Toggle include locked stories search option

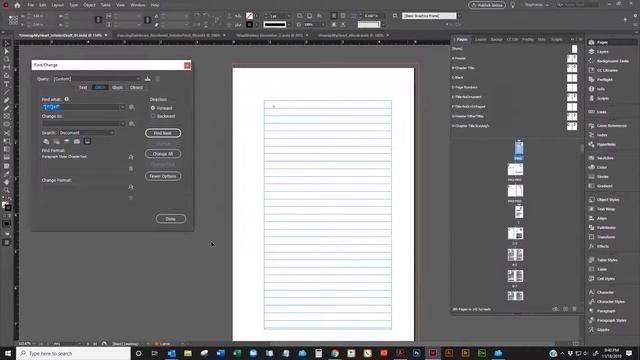pos(56,142)
